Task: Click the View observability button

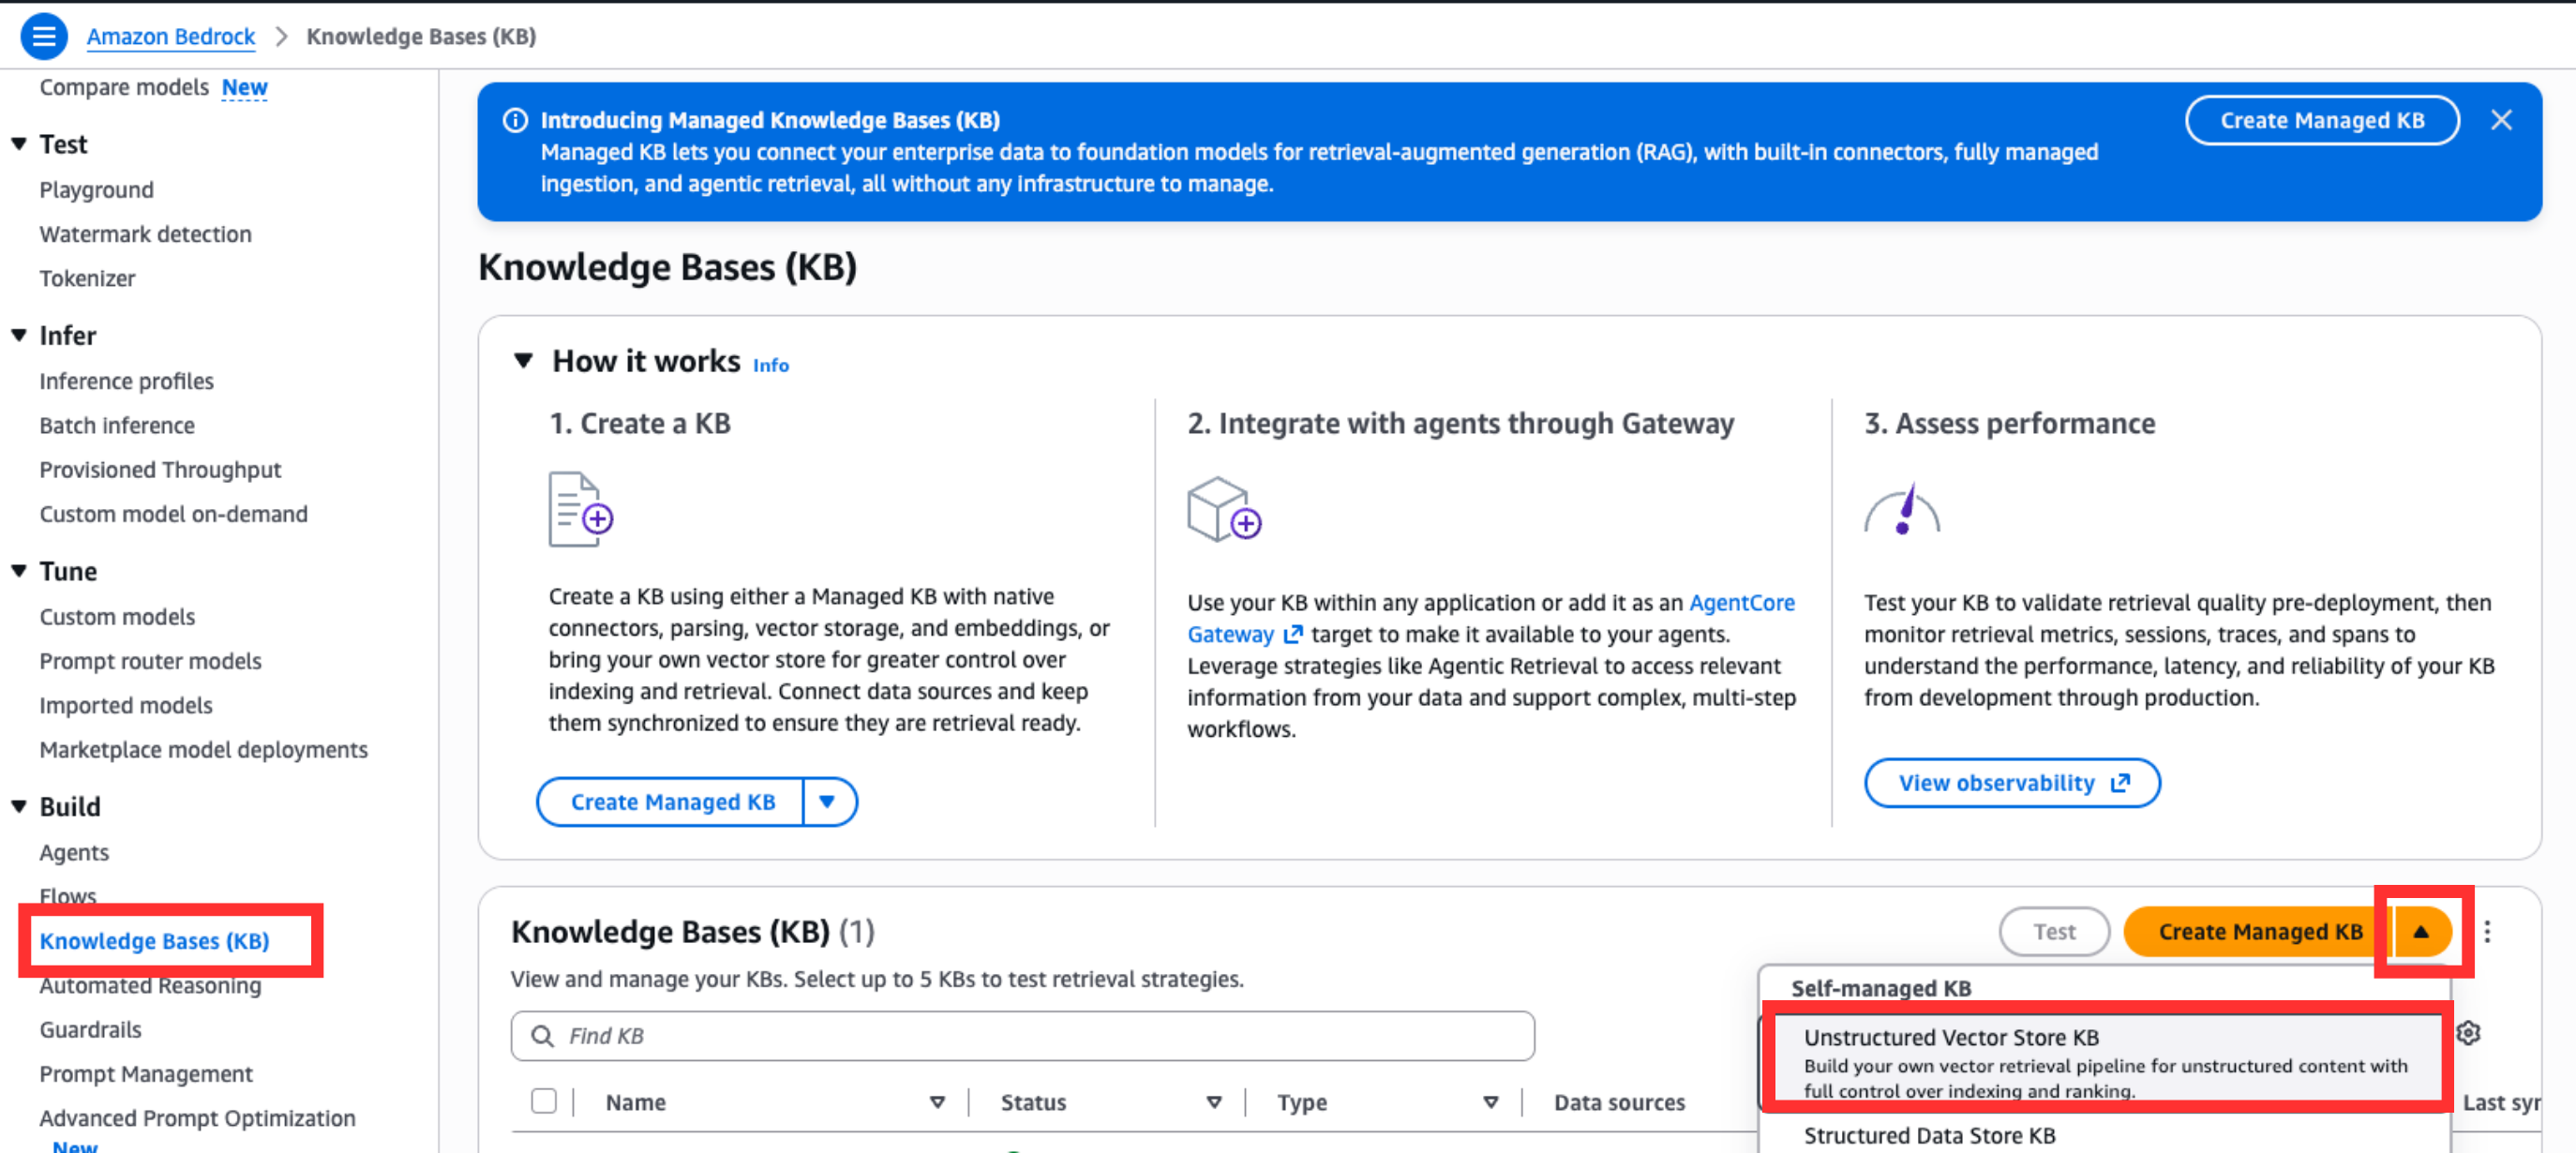Action: (2012, 783)
